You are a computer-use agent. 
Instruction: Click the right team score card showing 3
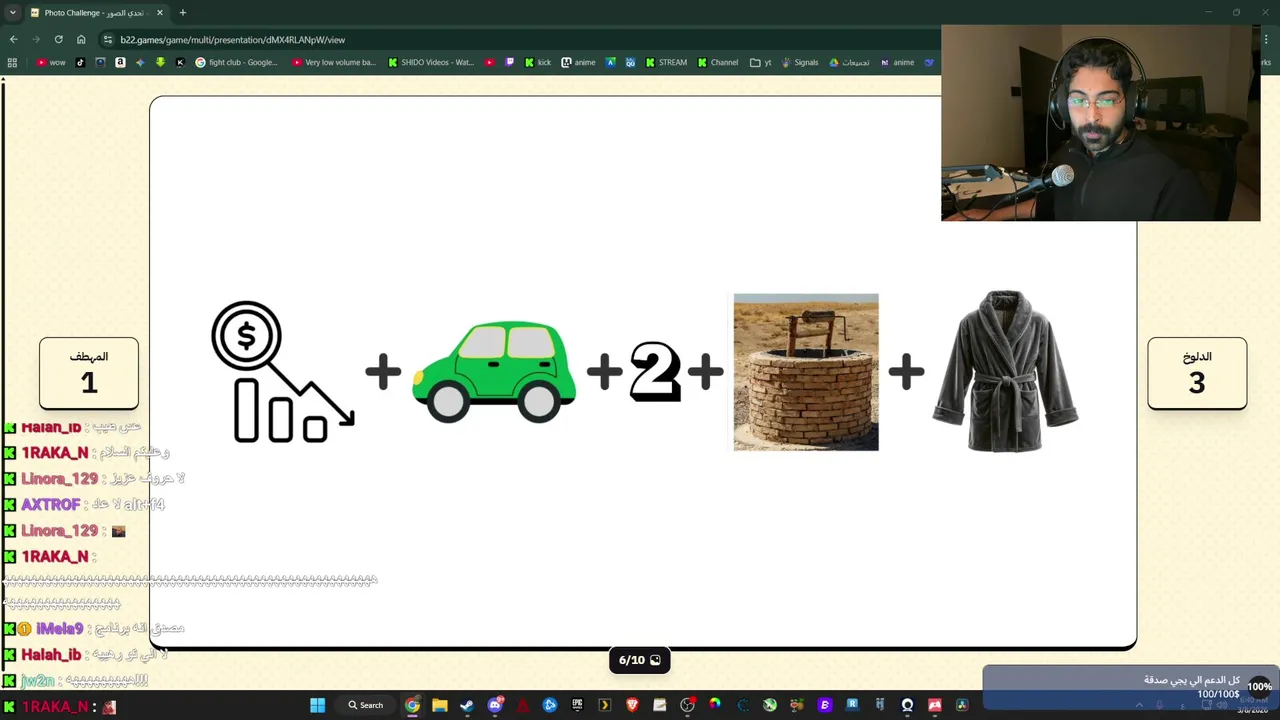[x=1197, y=373]
